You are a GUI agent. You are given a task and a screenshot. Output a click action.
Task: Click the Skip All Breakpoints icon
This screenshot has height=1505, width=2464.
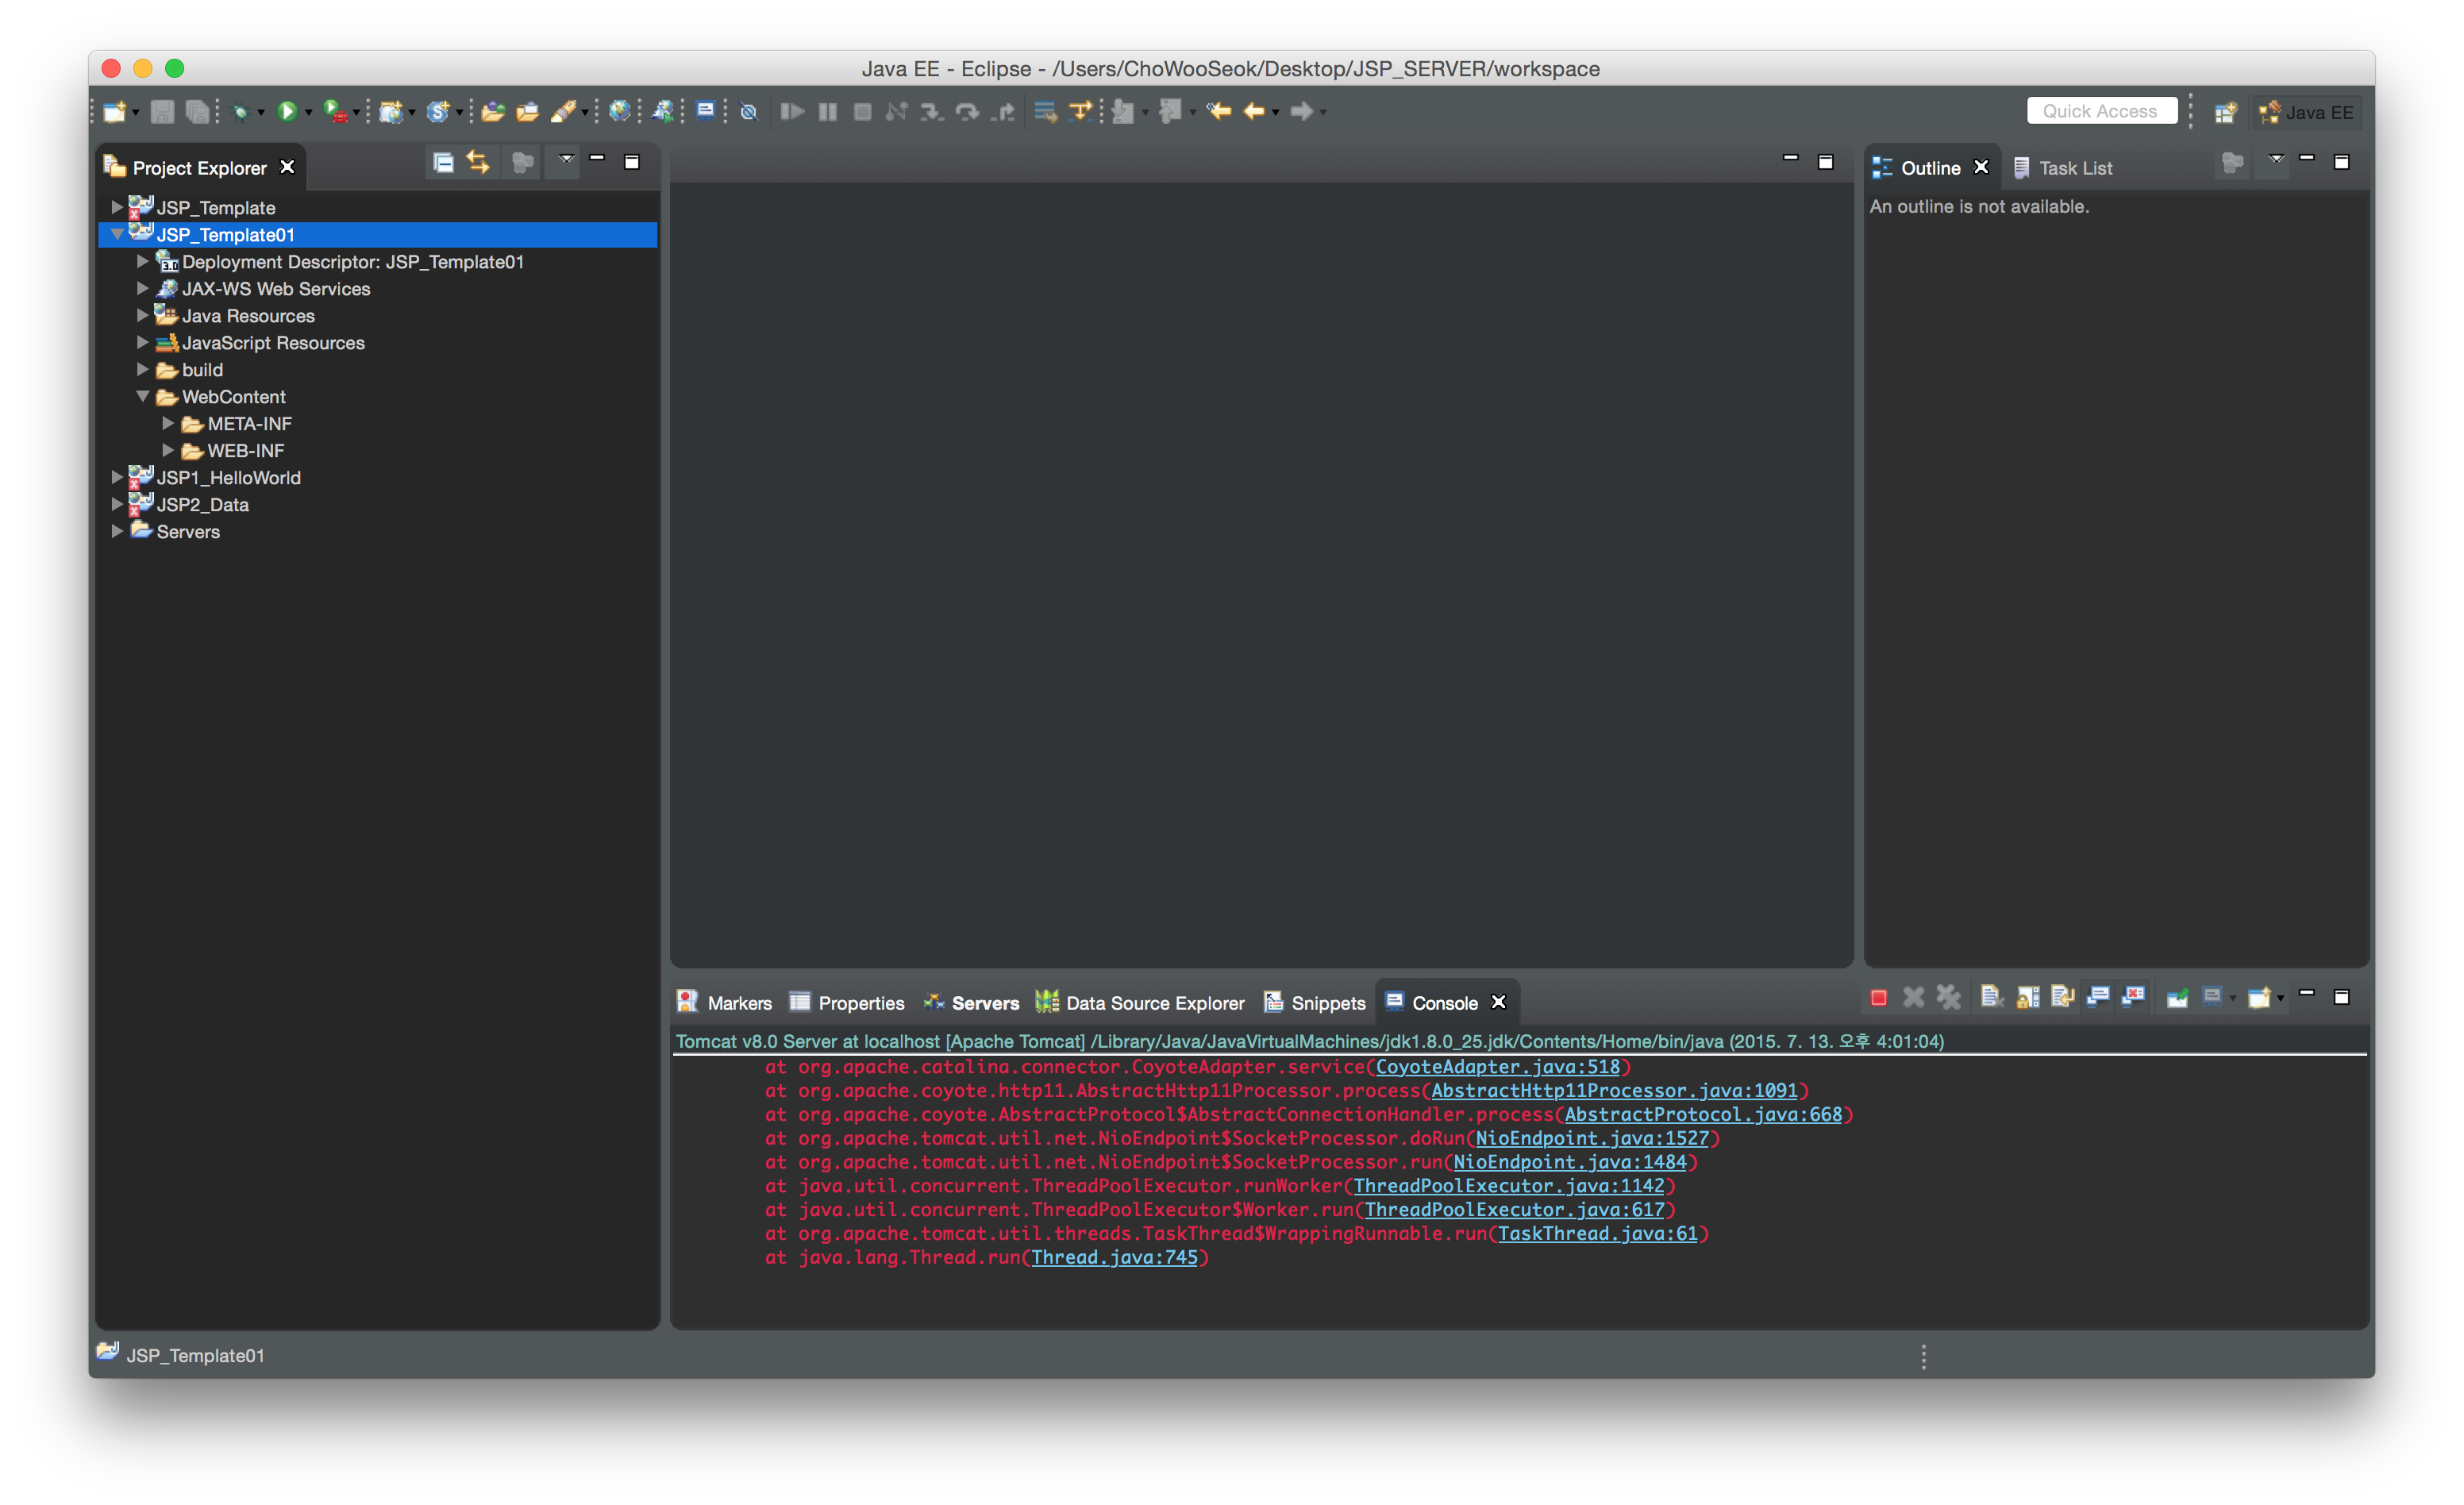[x=748, y=111]
